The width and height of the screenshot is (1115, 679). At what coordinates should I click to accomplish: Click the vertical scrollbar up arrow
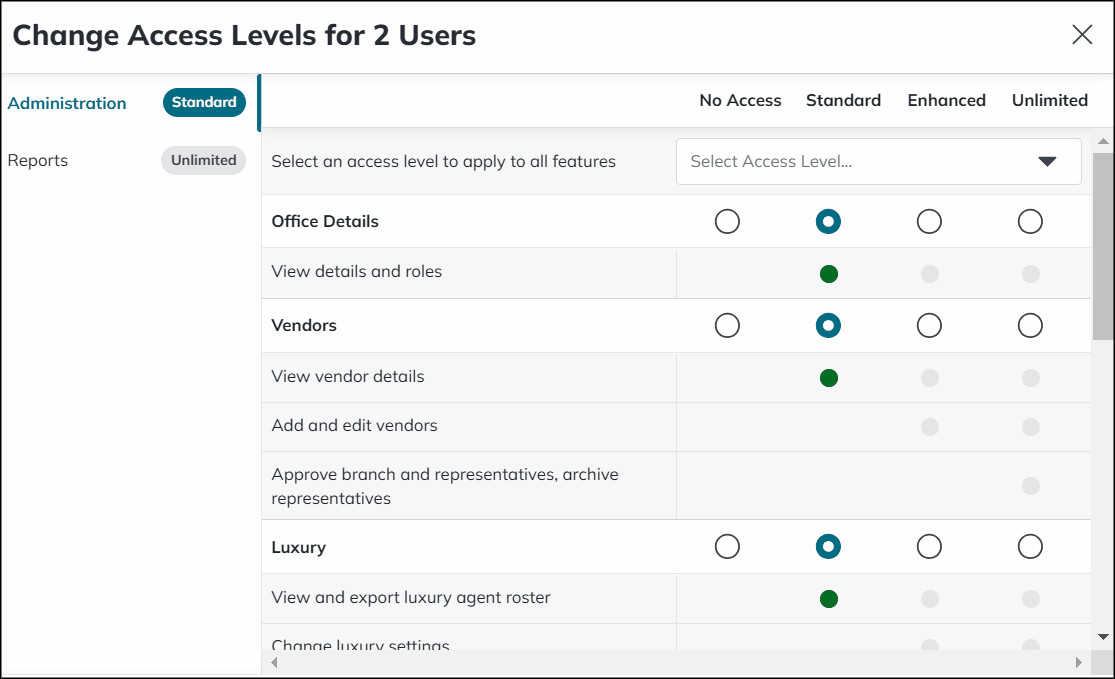1103,141
